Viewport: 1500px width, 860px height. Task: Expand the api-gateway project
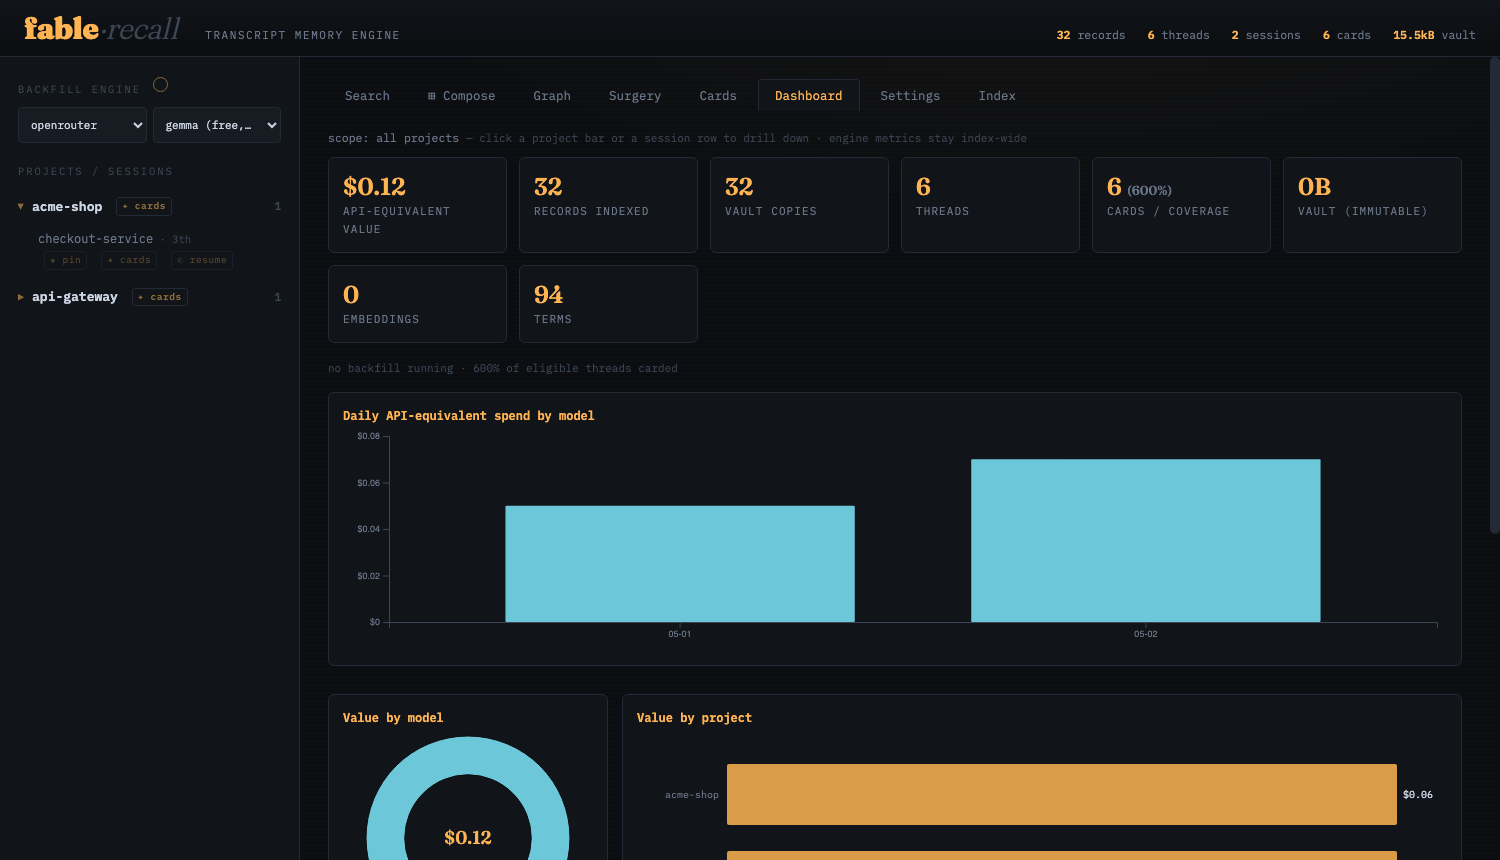pos(21,297)
